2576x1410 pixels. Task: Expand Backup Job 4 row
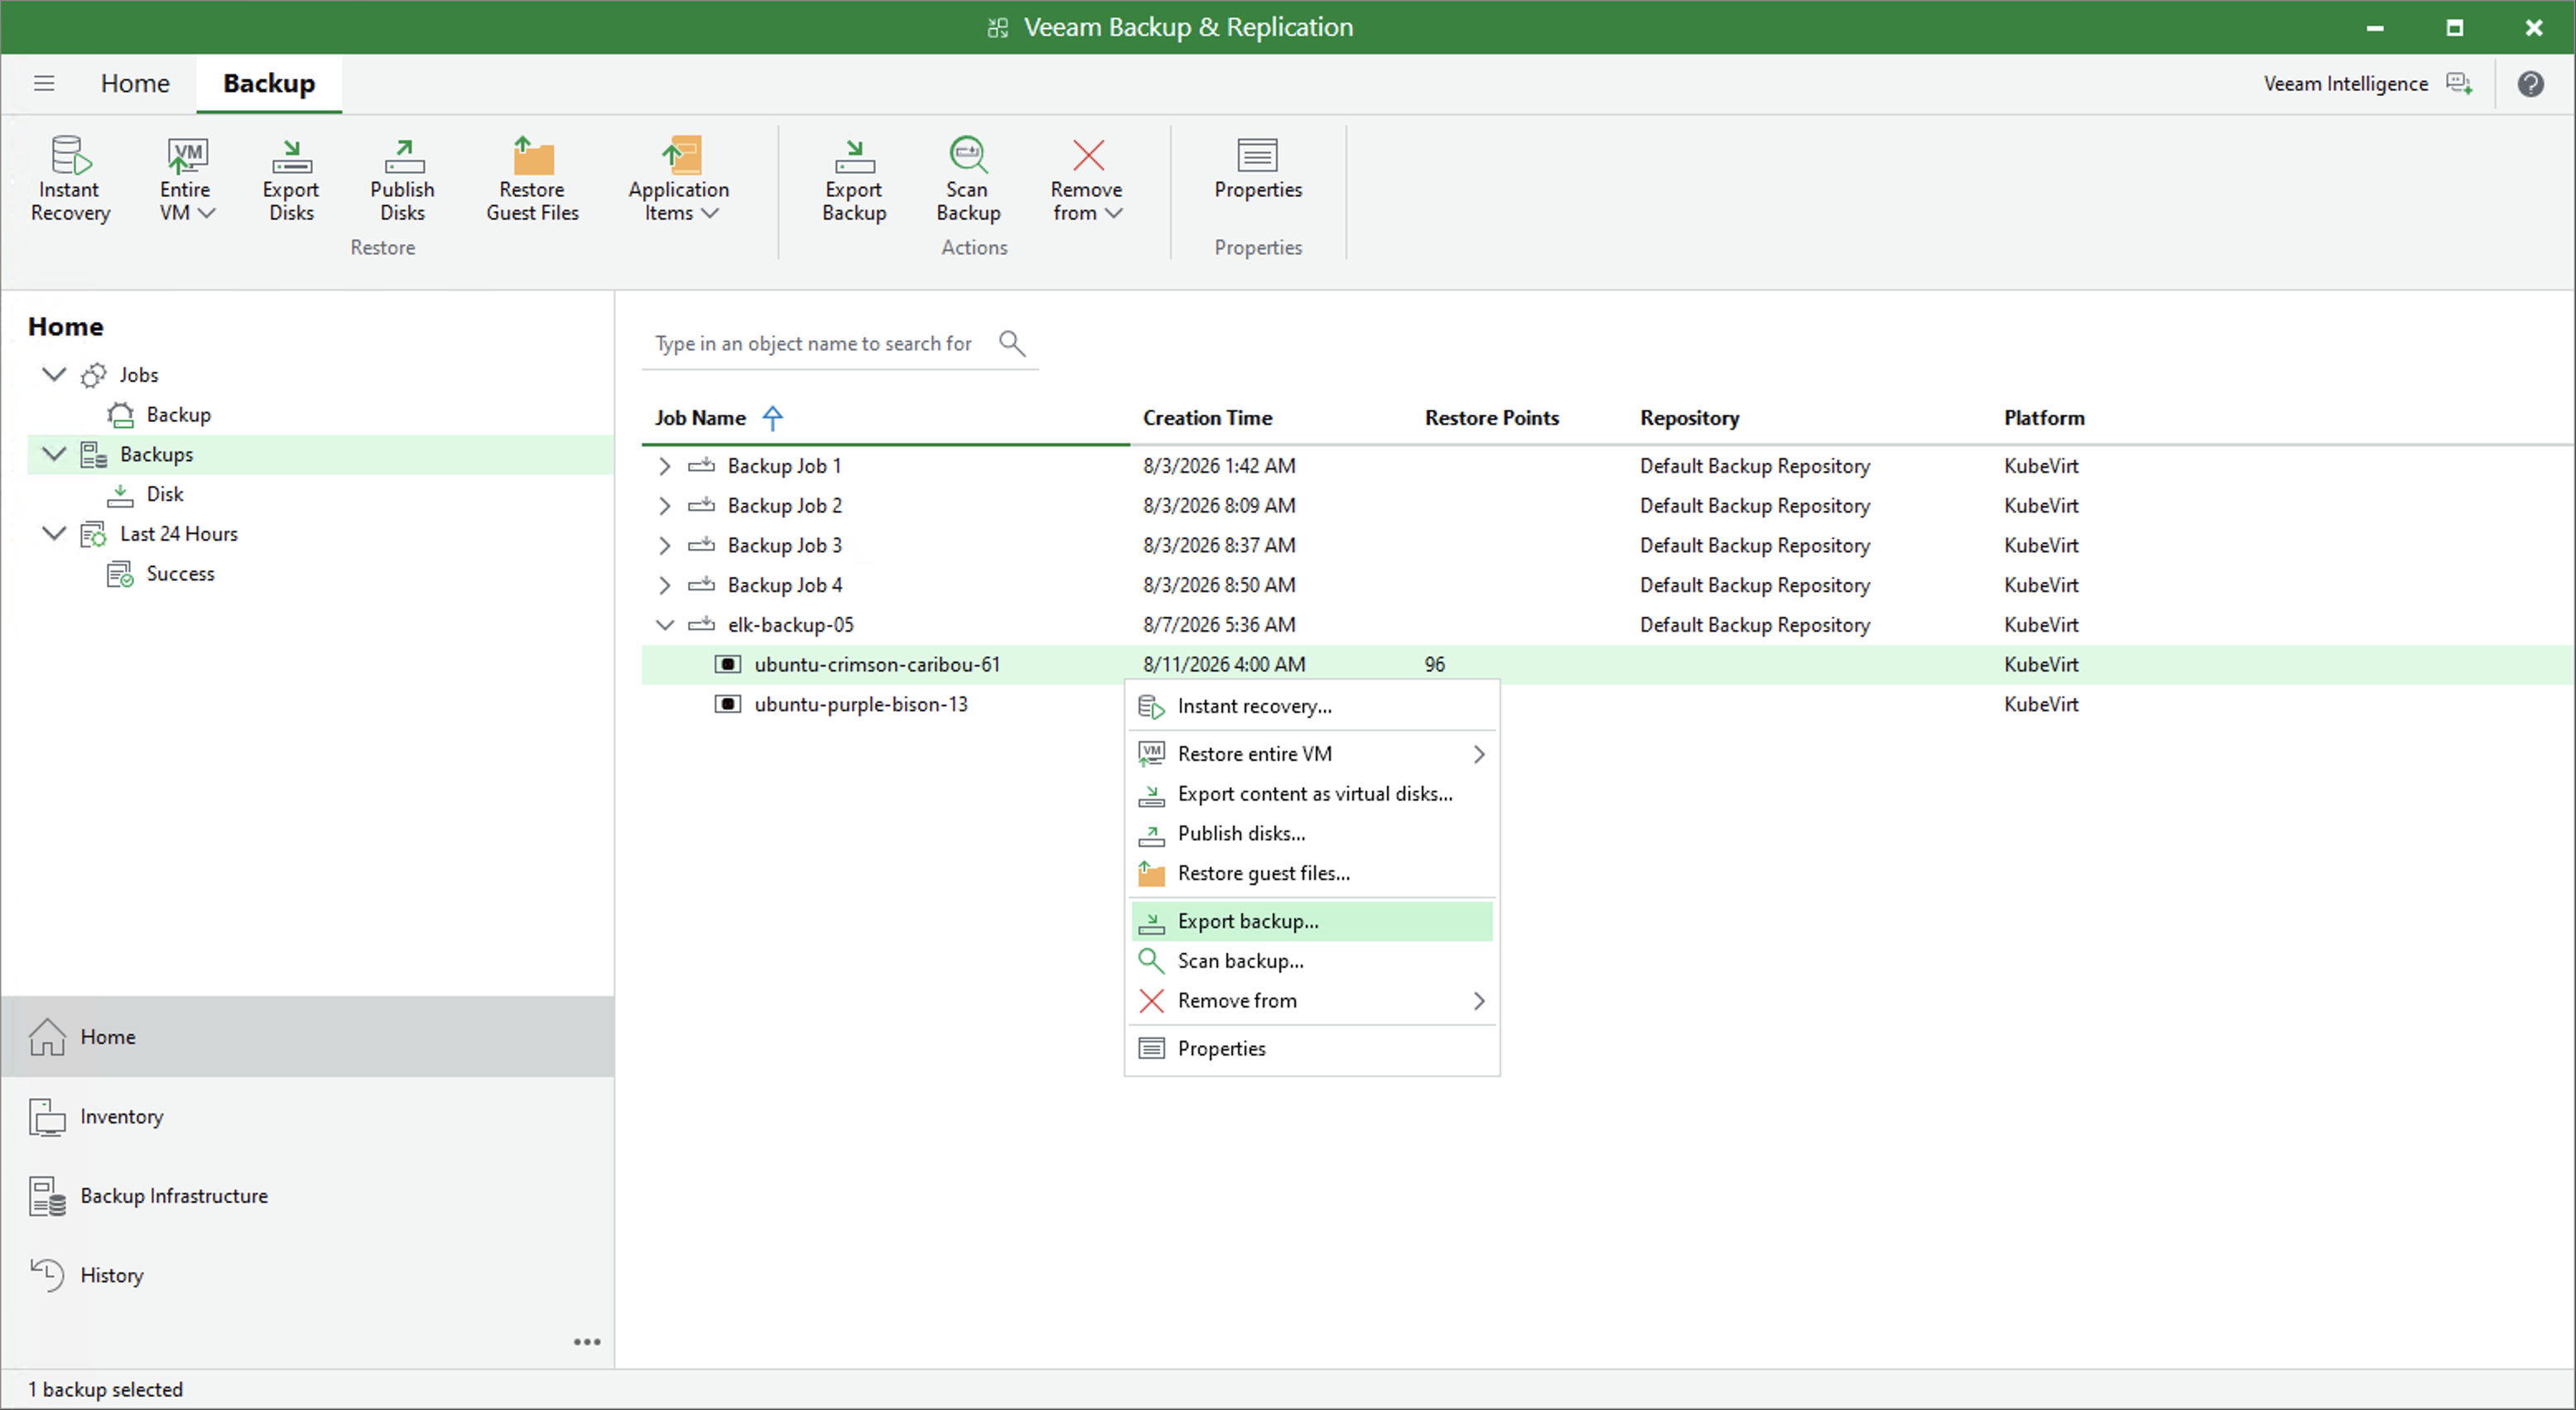pos(664,585)
